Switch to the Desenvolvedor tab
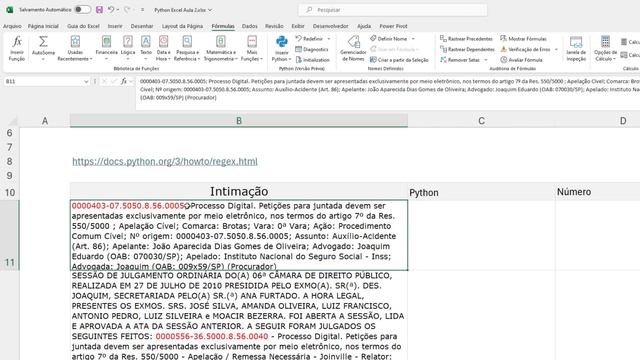 point(331,26)
